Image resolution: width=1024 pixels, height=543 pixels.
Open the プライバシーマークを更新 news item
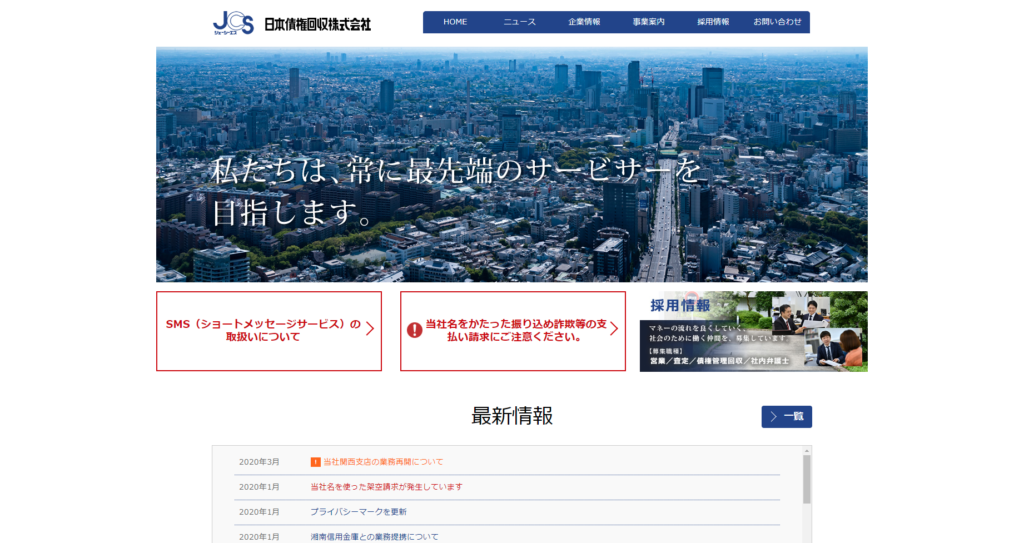click(x=358, y=512)
